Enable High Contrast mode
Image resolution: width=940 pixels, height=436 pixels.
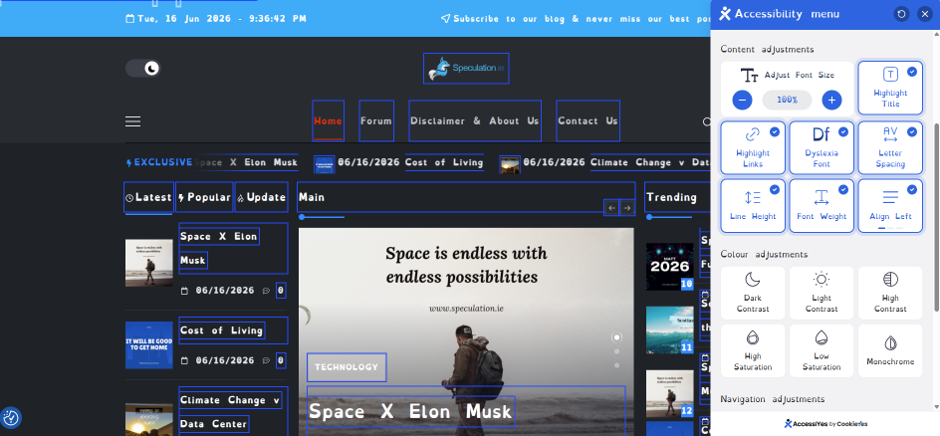click(x=890, y=293)
